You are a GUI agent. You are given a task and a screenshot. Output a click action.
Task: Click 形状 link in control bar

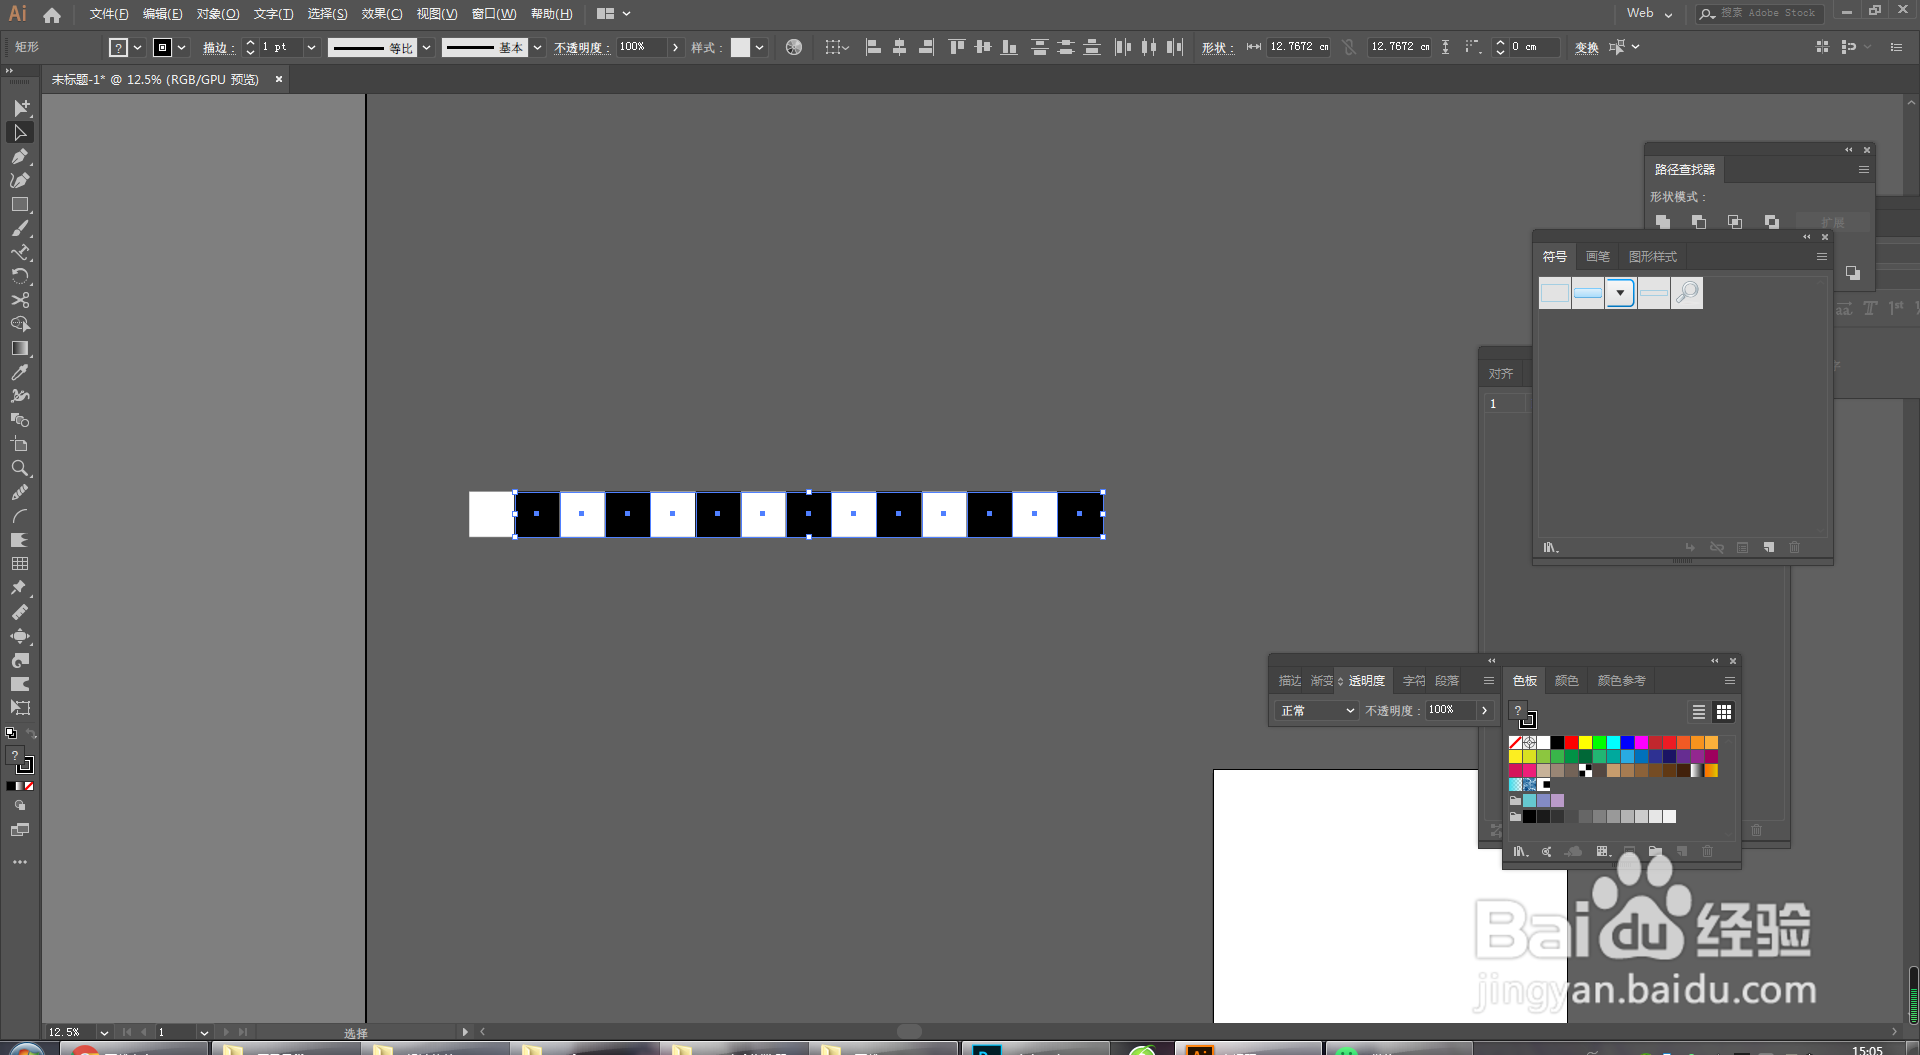pos(1217,48)
